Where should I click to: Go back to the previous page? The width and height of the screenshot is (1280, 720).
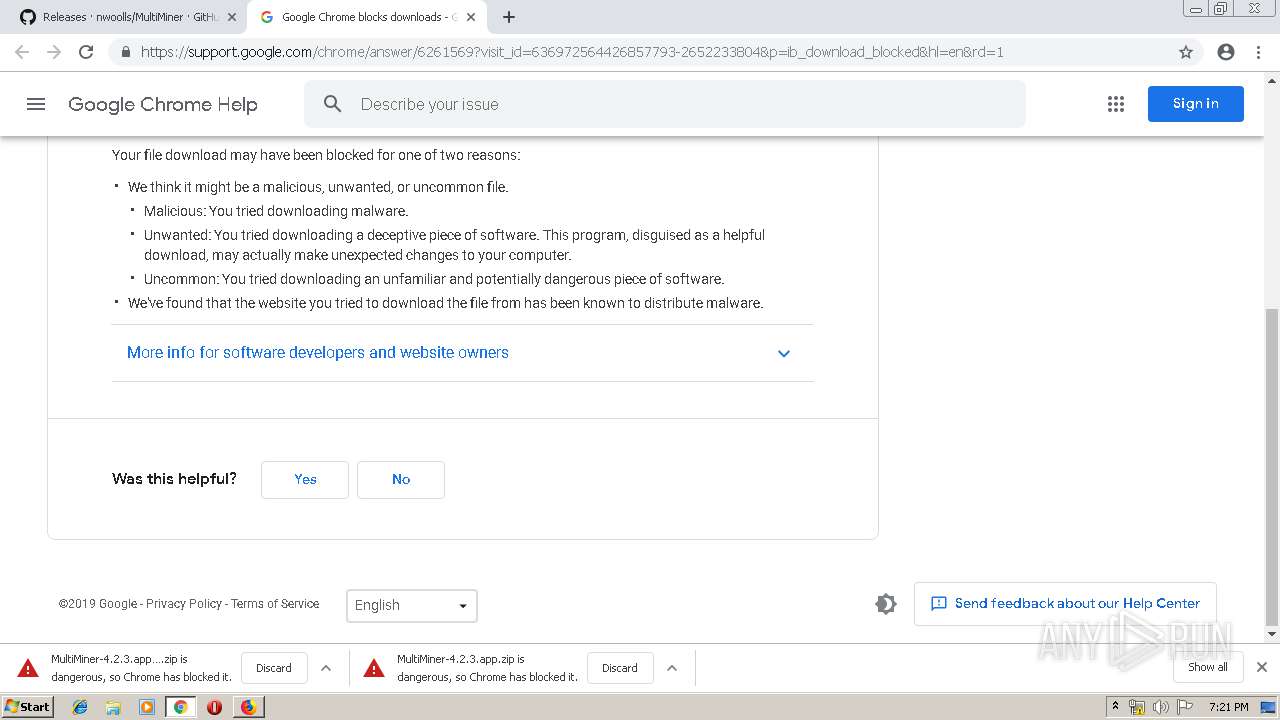[22, 52]
